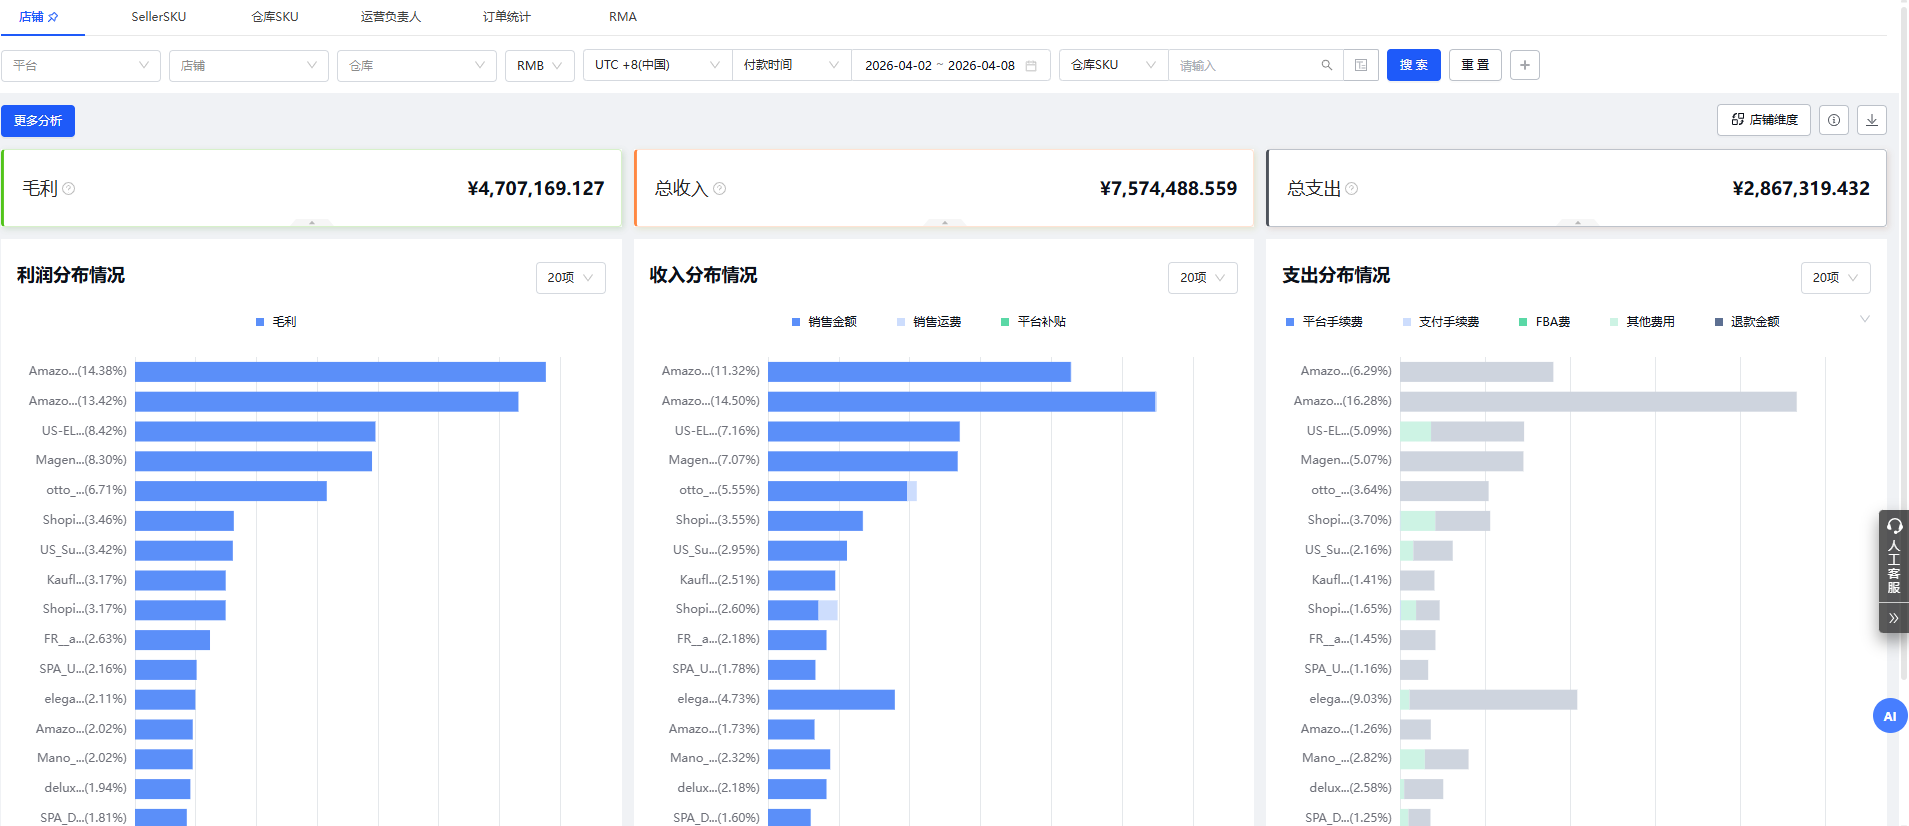Image resolution: width=1909 pixels, height=826 pixels.
Task: Switch to the SellerSKU tab
Action: 159,17
